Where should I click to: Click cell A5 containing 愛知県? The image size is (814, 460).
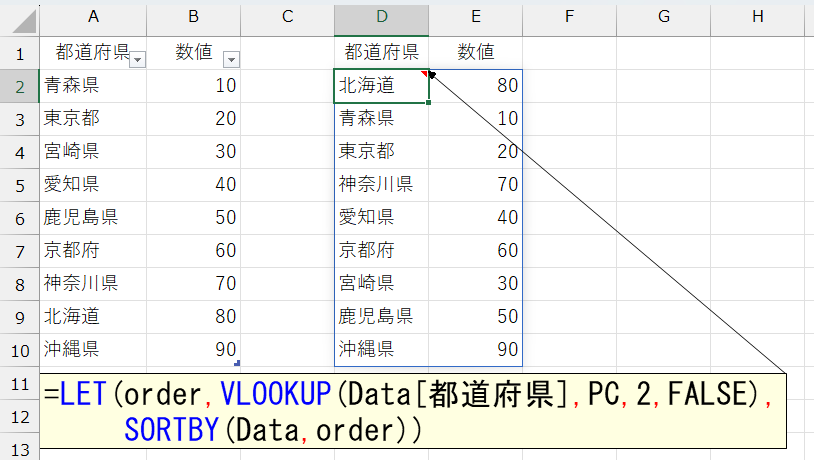93,185
